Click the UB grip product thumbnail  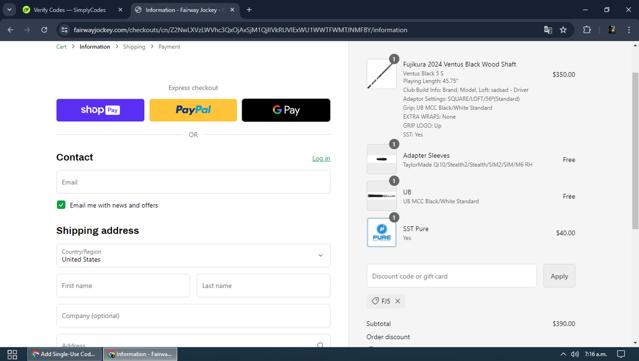tap(381, 196)
